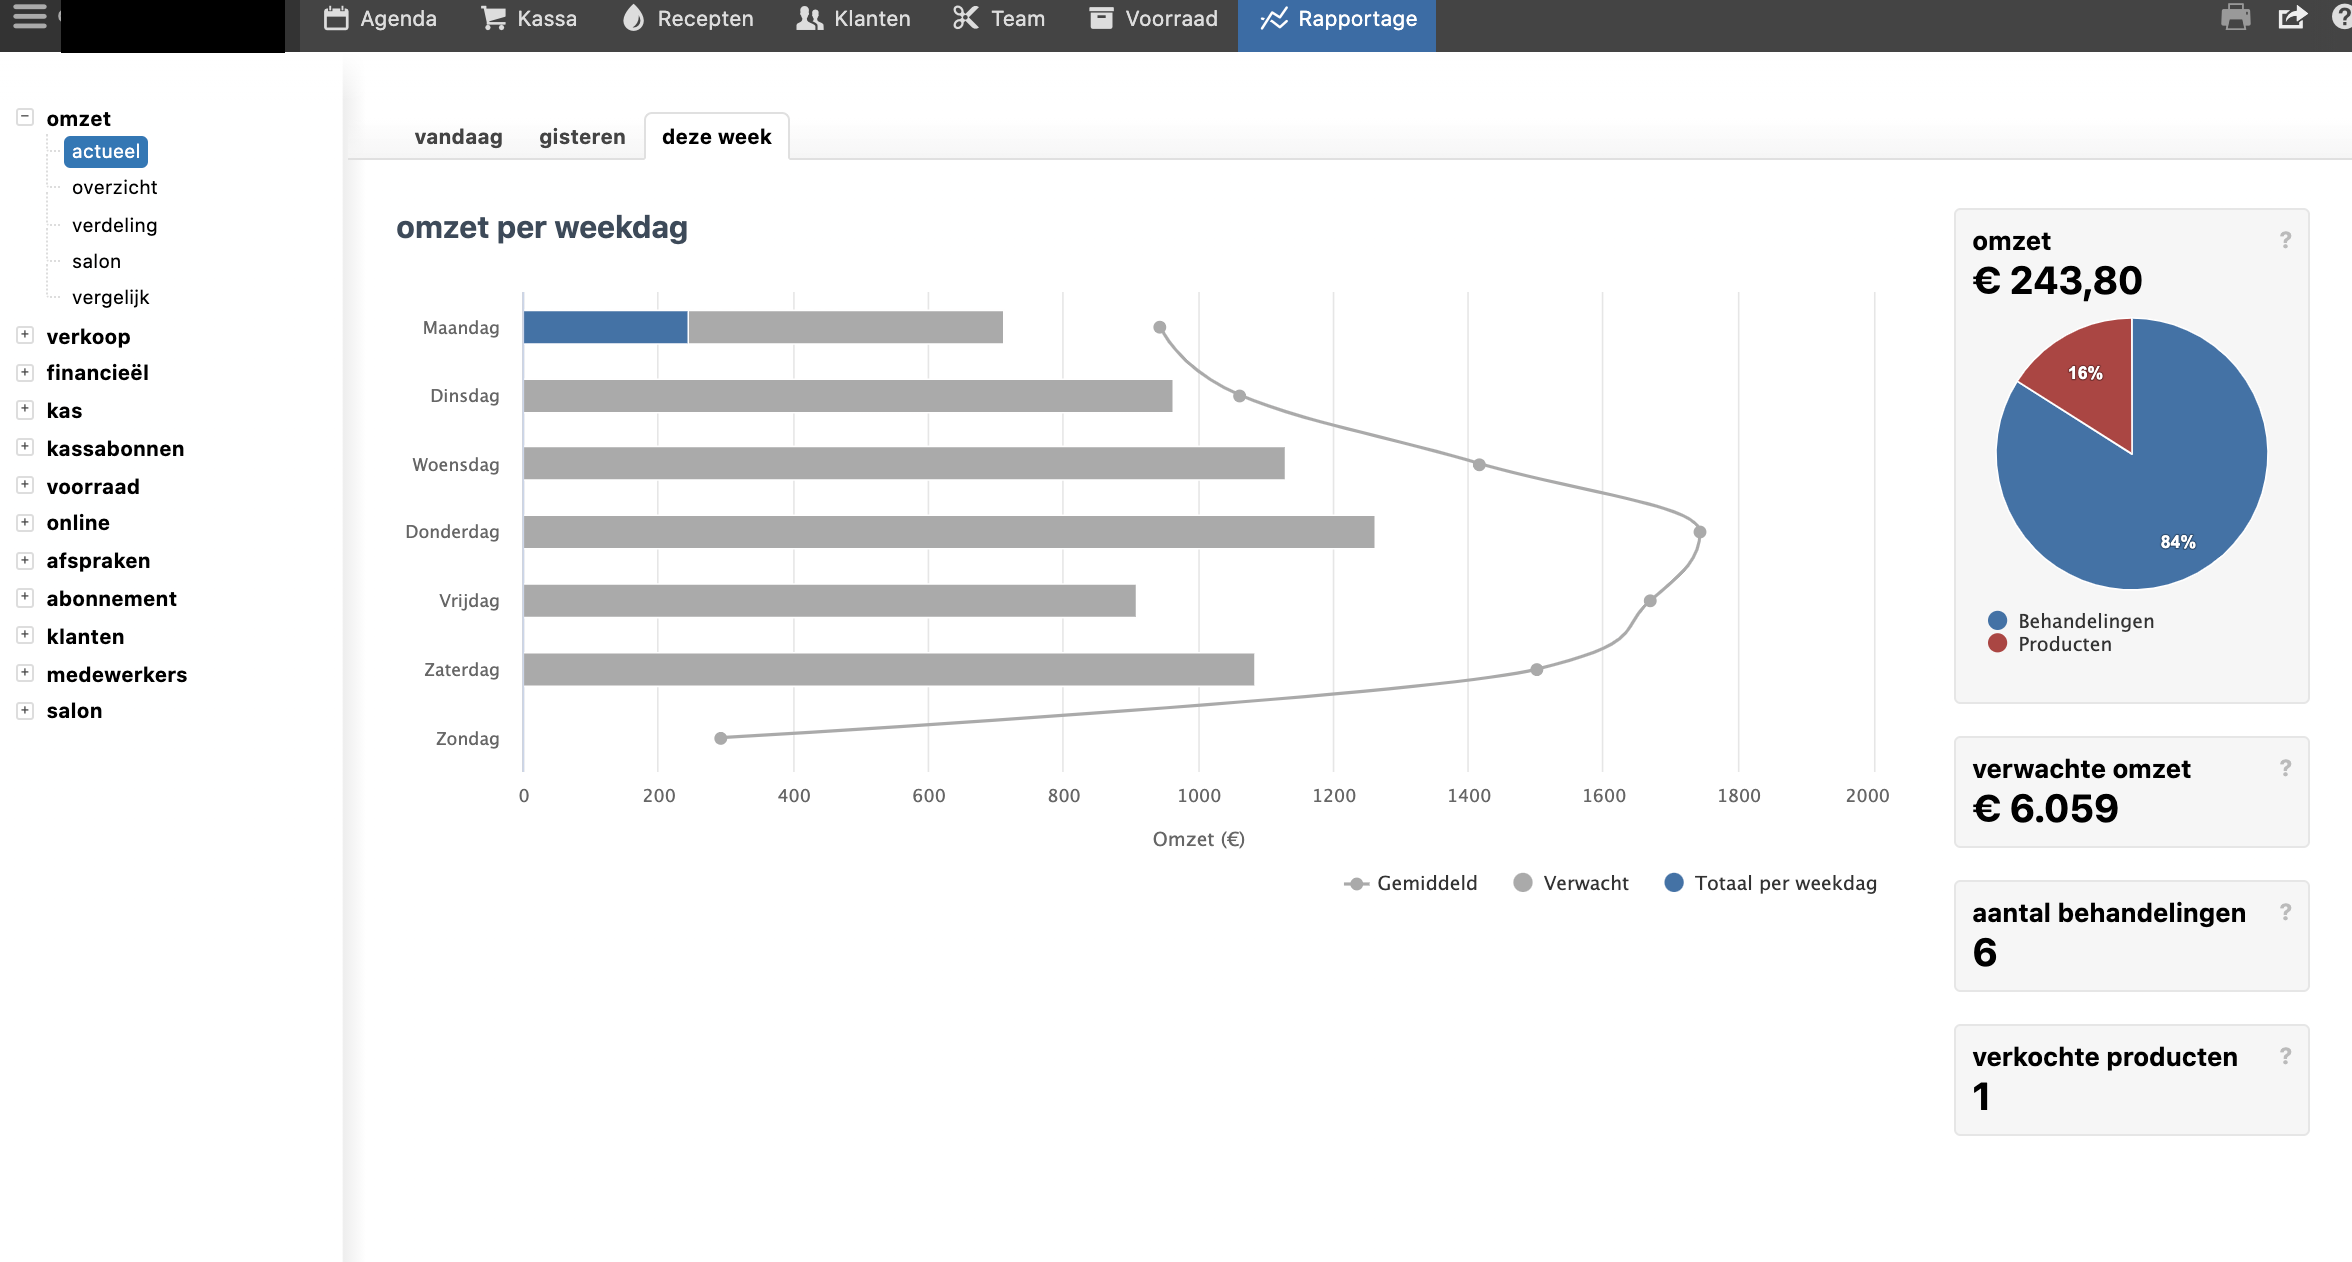
Task: Switch to the vandaag tab
Action: click(458, 137)
